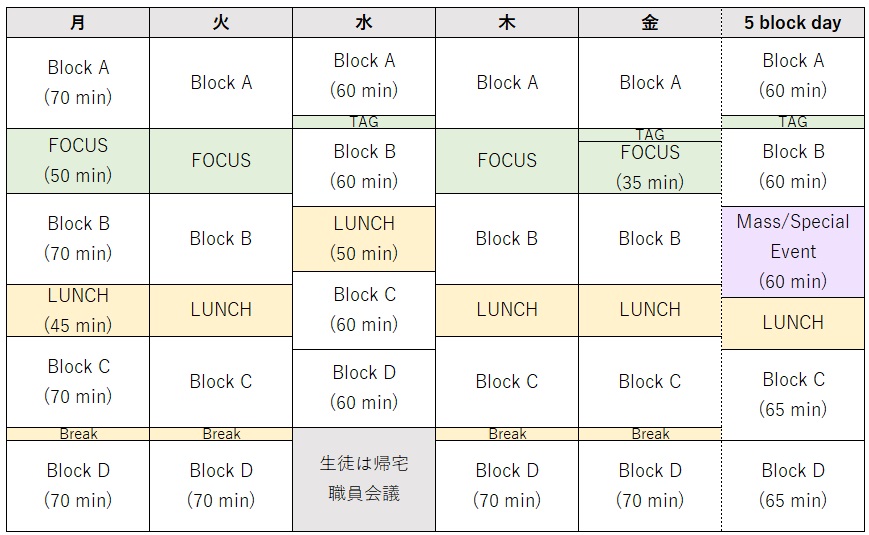Click the 生徒は帰宅 職員会議 cell
This screenshot has height=535, width=869.
click(x=364, y=479)
